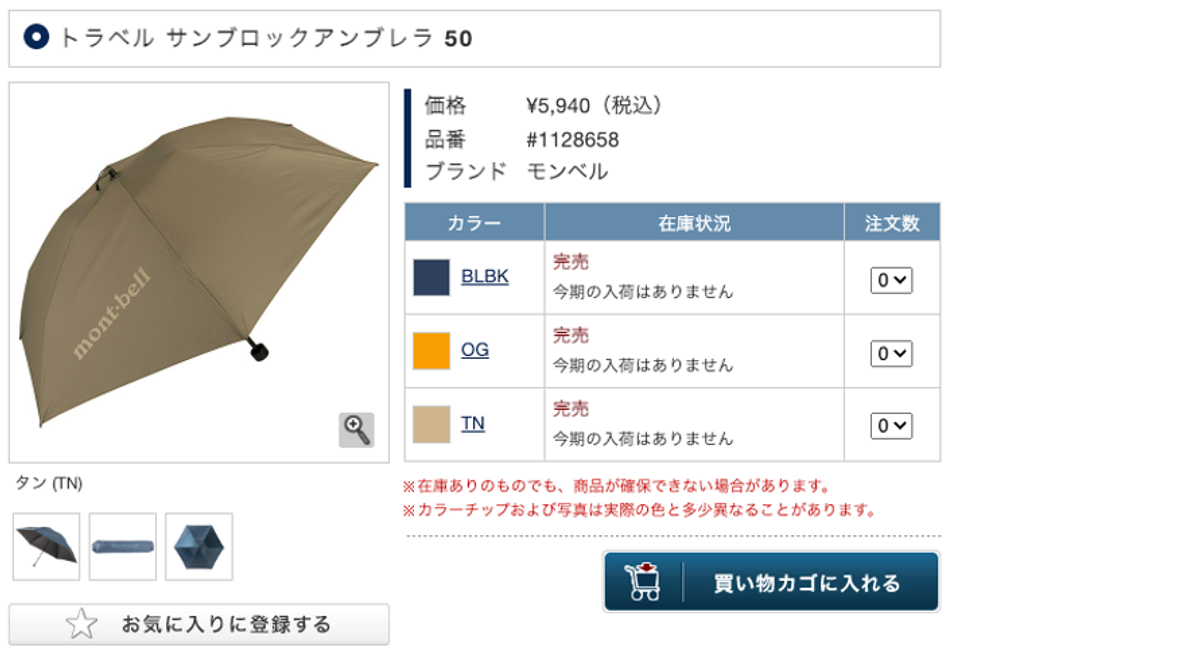Image resolution: width=1200 pixels, height=653 pixels.
Task: Click the main tan umbrella product image
Action: pos(199,272)
